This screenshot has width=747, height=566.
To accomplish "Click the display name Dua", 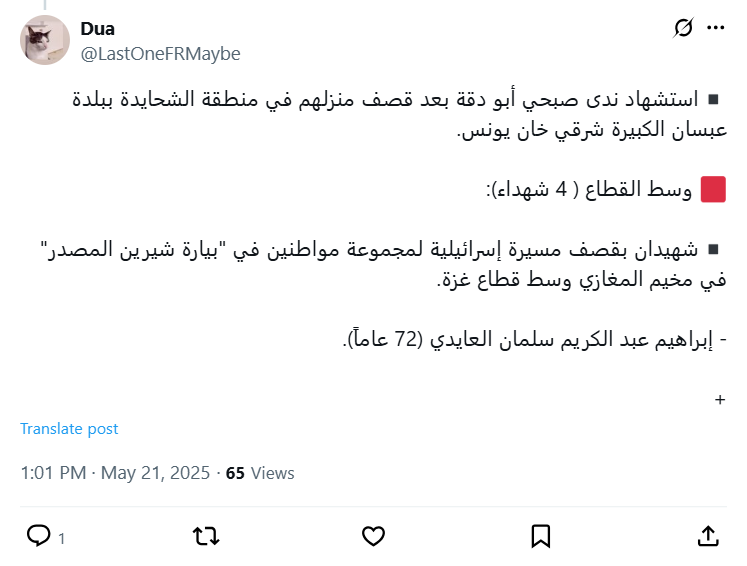I will (97, 29).
